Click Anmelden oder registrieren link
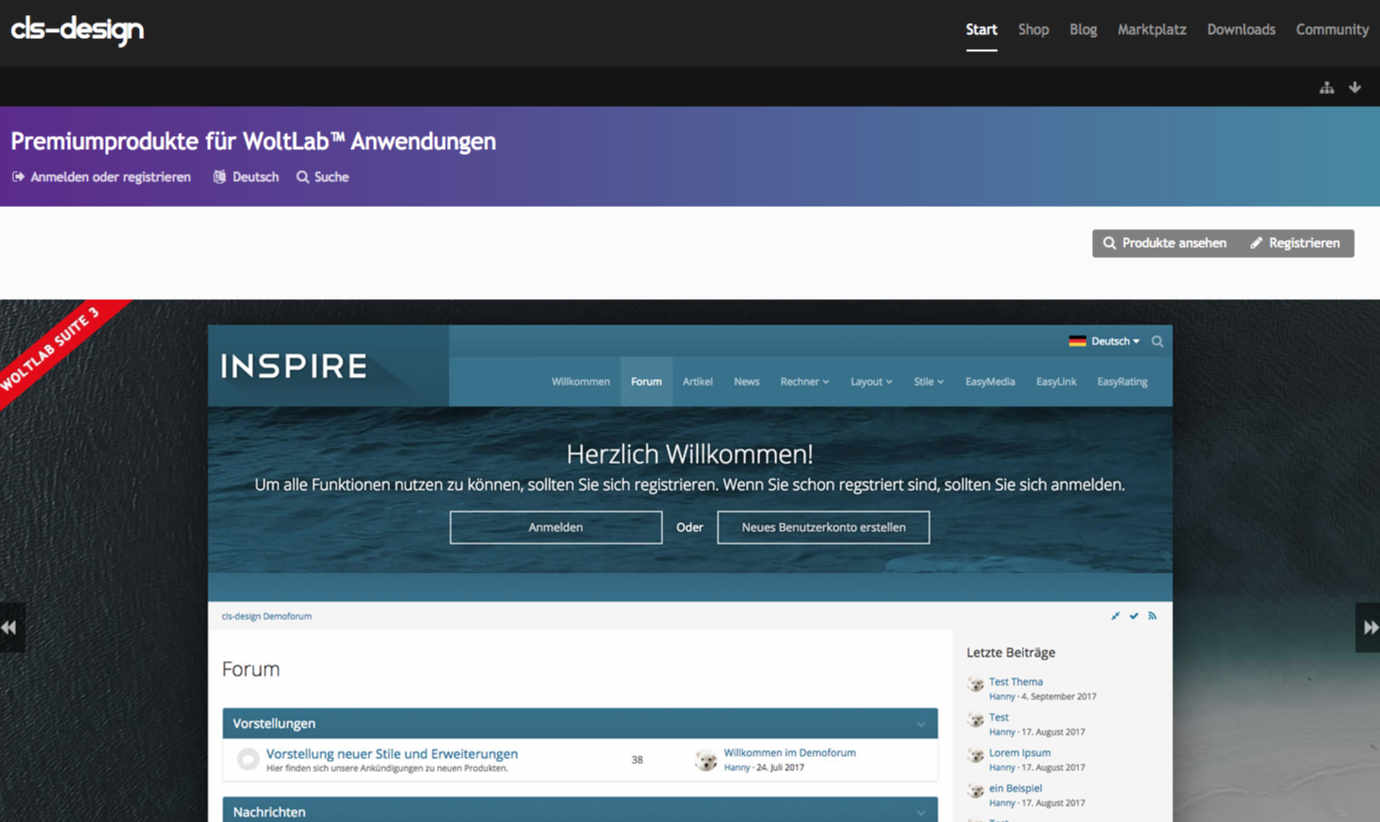This screenshot has width=1380, height=822. (101, 177)
